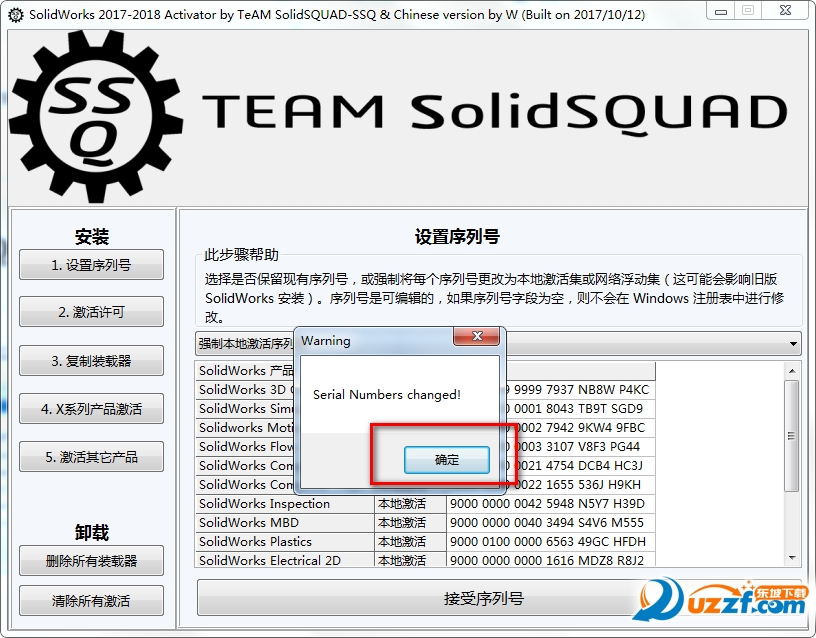Image resolution: width=816 pixels, height=638 pixels.
Task: Click the 2. 激活许可 button
Action: tap(92, 312)
